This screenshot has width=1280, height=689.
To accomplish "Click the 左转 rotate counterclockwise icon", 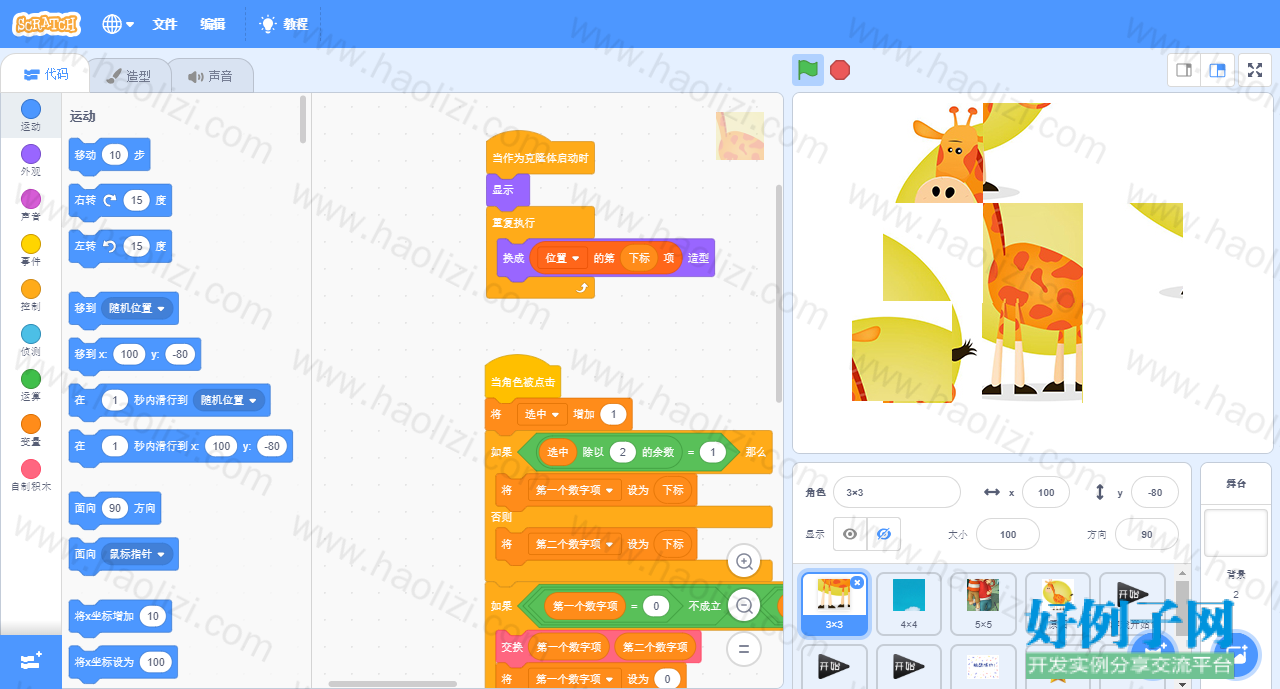I will tap(110, 246).
